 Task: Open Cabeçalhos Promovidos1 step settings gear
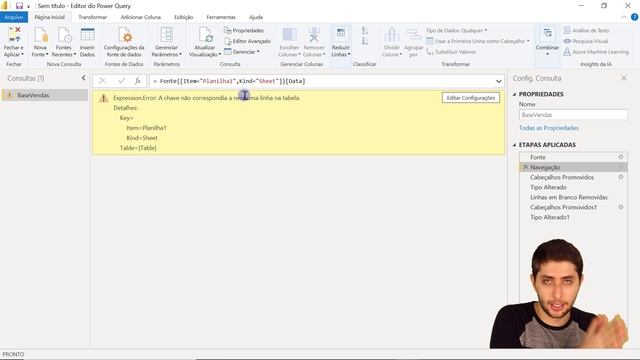coord(621,207)
